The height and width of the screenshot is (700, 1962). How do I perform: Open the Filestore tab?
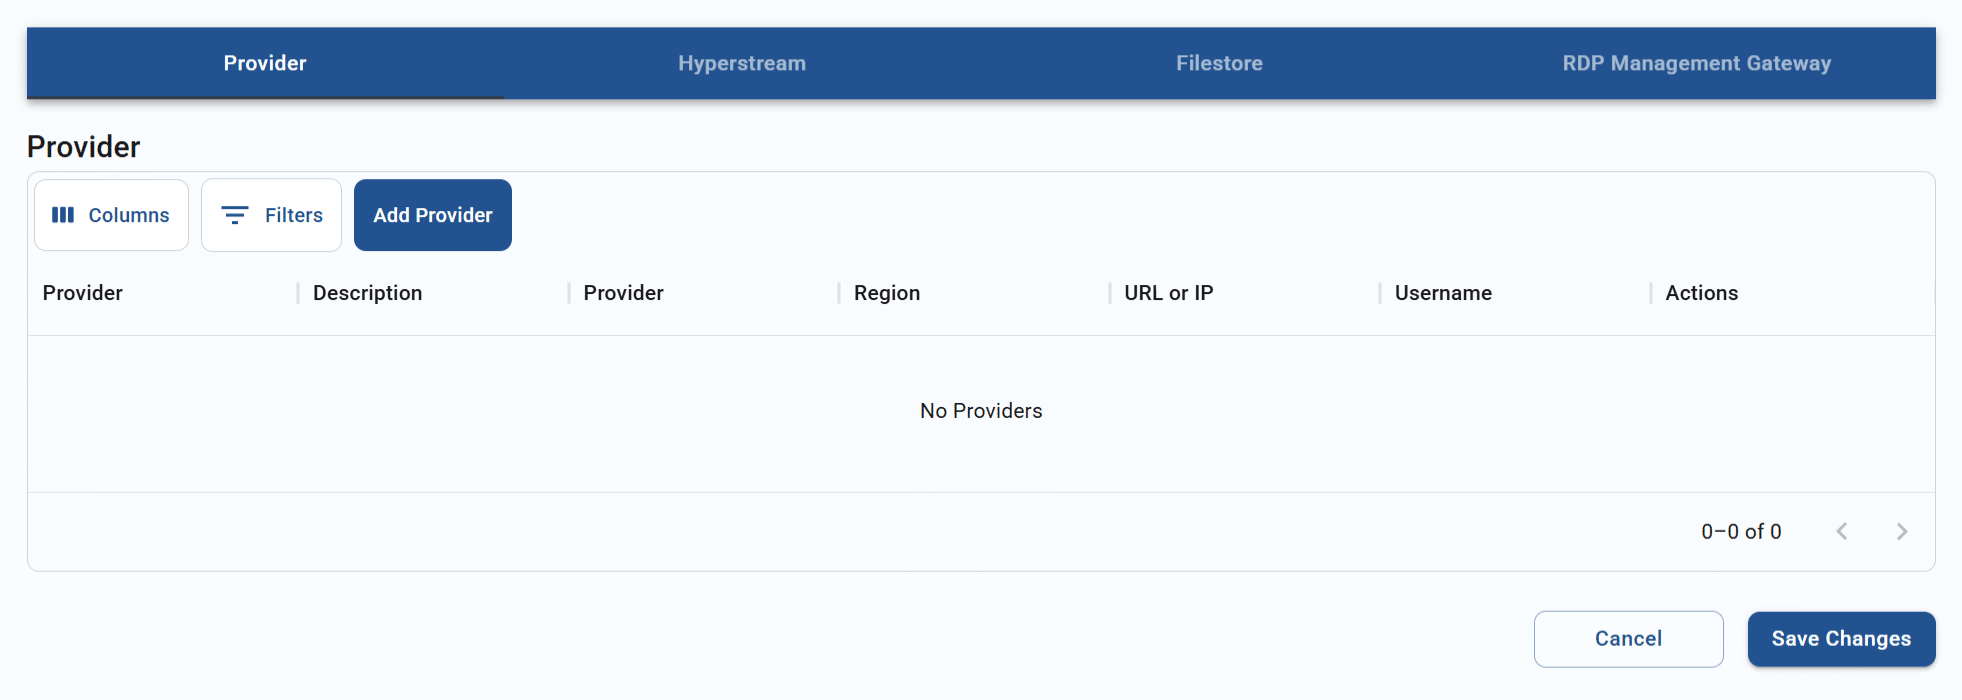(1218, 63)
